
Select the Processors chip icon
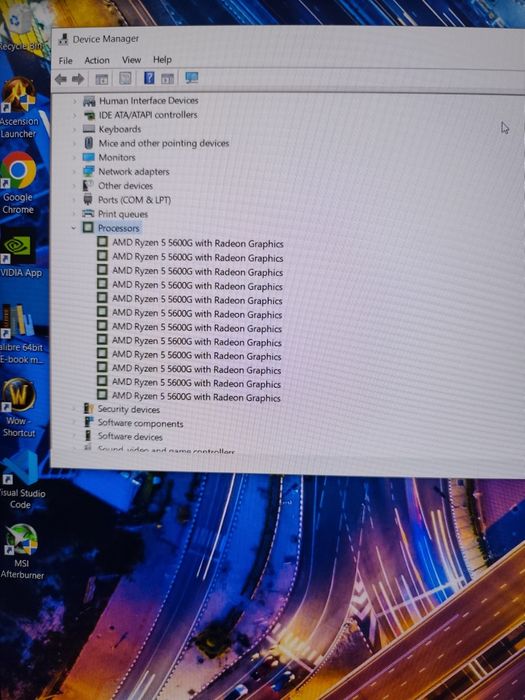coord(88,228)
